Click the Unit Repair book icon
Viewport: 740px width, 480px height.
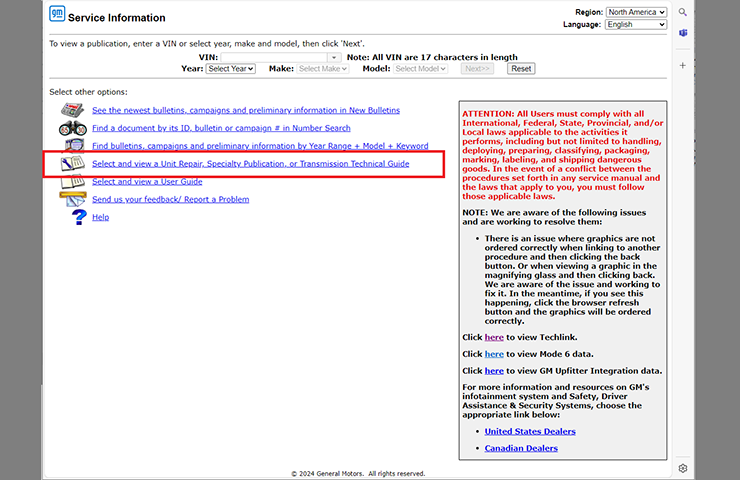73,163
